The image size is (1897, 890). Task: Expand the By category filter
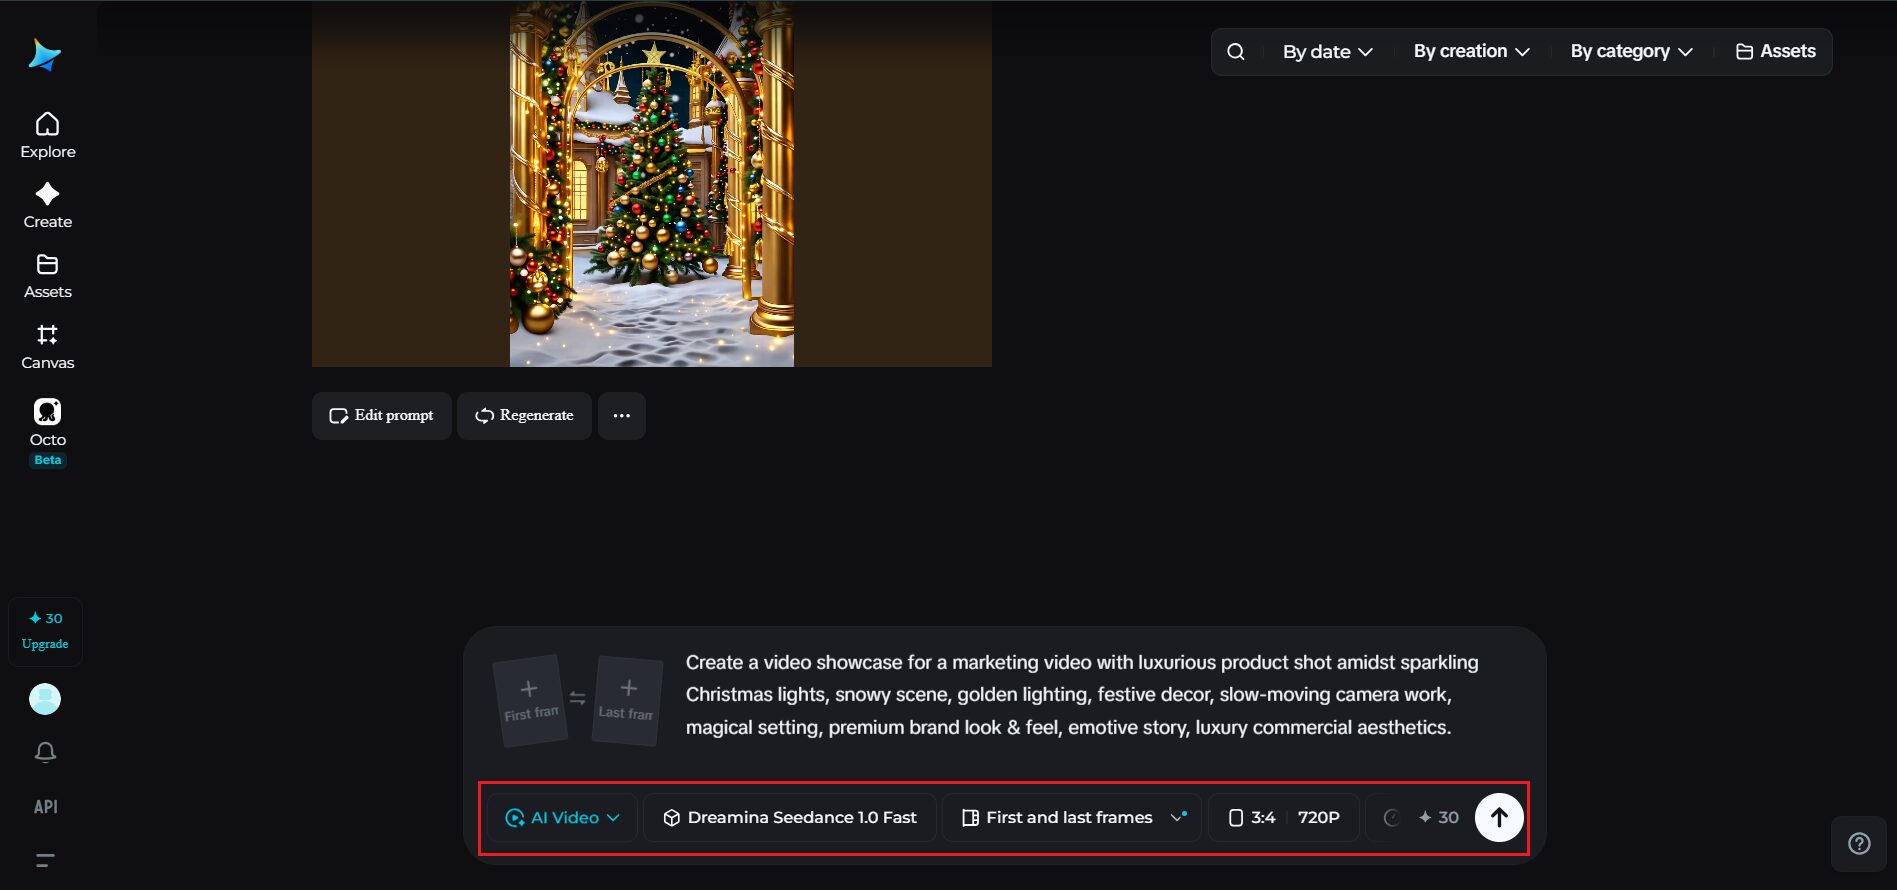coord(1631,52)
